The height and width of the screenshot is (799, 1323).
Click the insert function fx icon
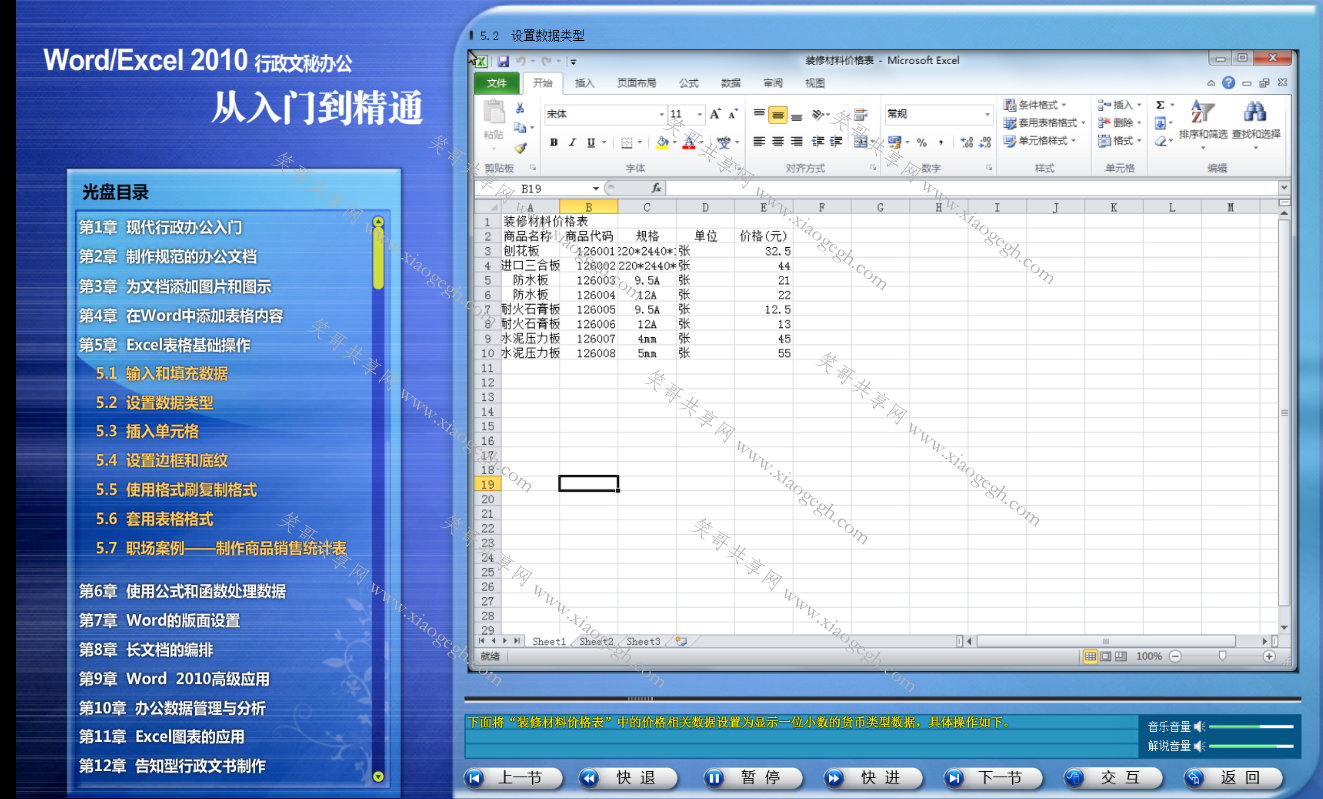(656, 188)
